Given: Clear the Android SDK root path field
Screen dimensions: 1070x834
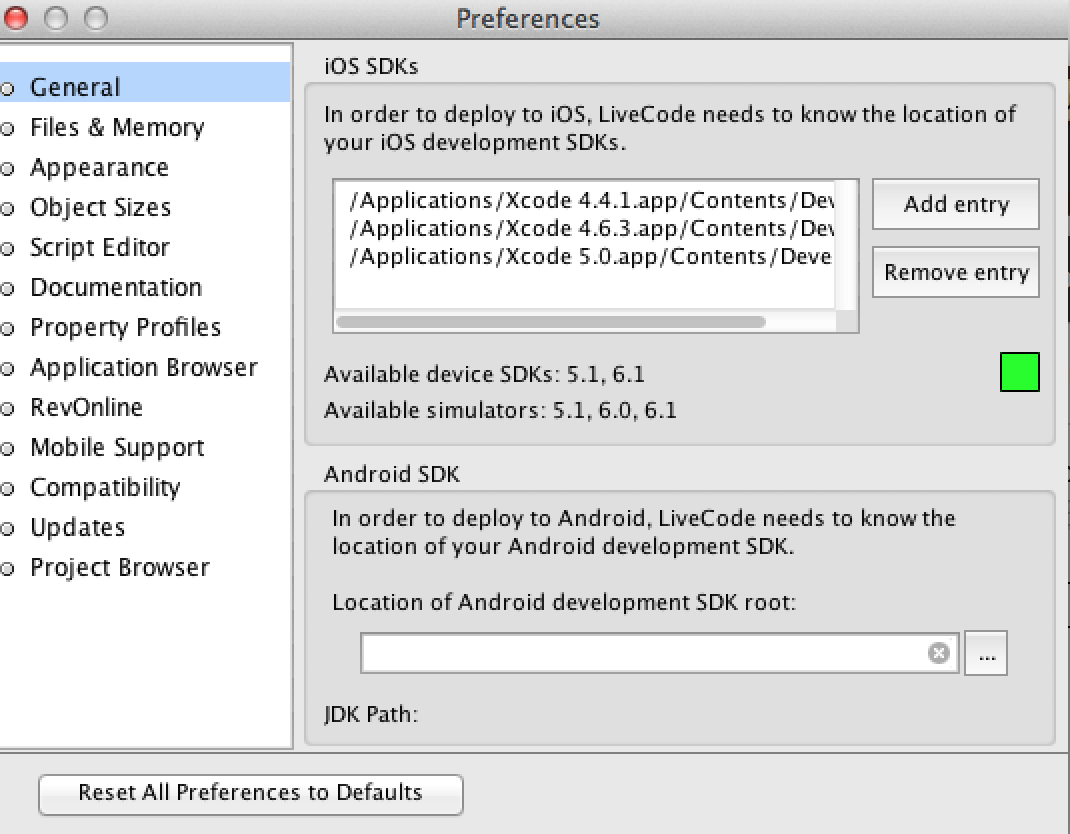Looking at the screenshot, I should point(938,653).
